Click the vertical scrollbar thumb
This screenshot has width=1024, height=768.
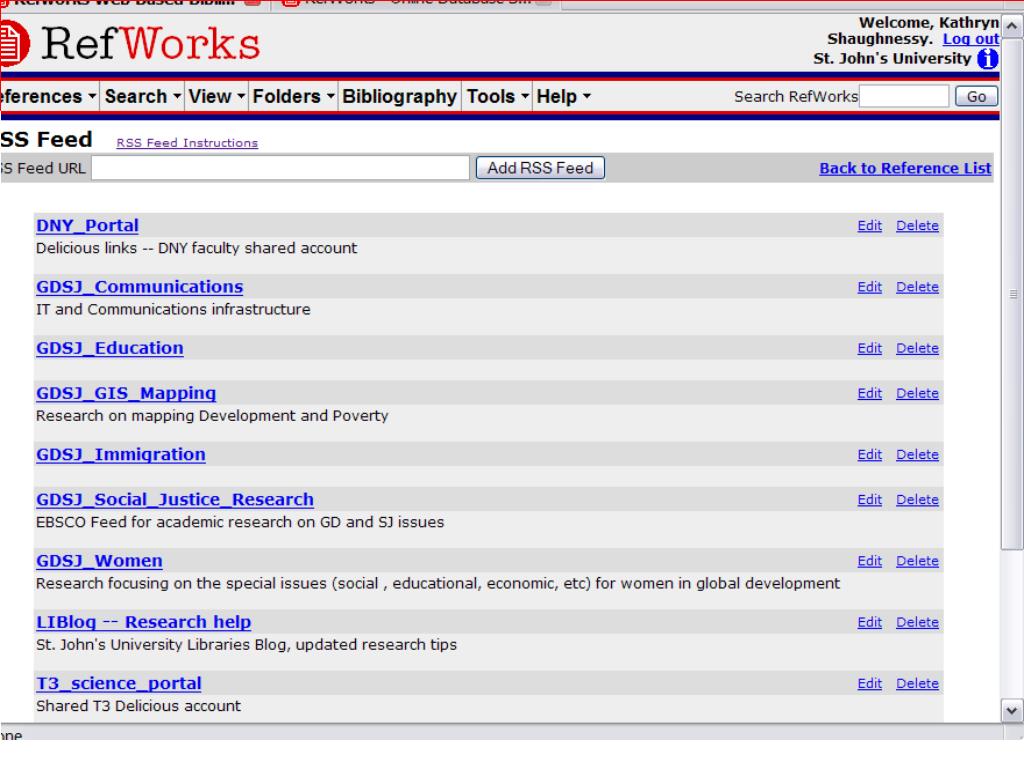click(x=1012, y=294)
